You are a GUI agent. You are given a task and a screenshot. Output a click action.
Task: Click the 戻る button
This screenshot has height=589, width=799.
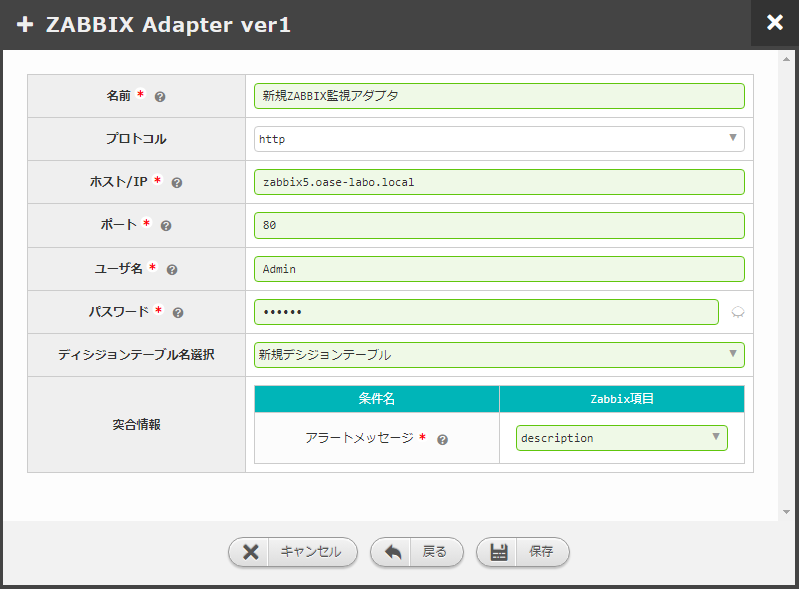pyautogui.click(x=417, y=552)
